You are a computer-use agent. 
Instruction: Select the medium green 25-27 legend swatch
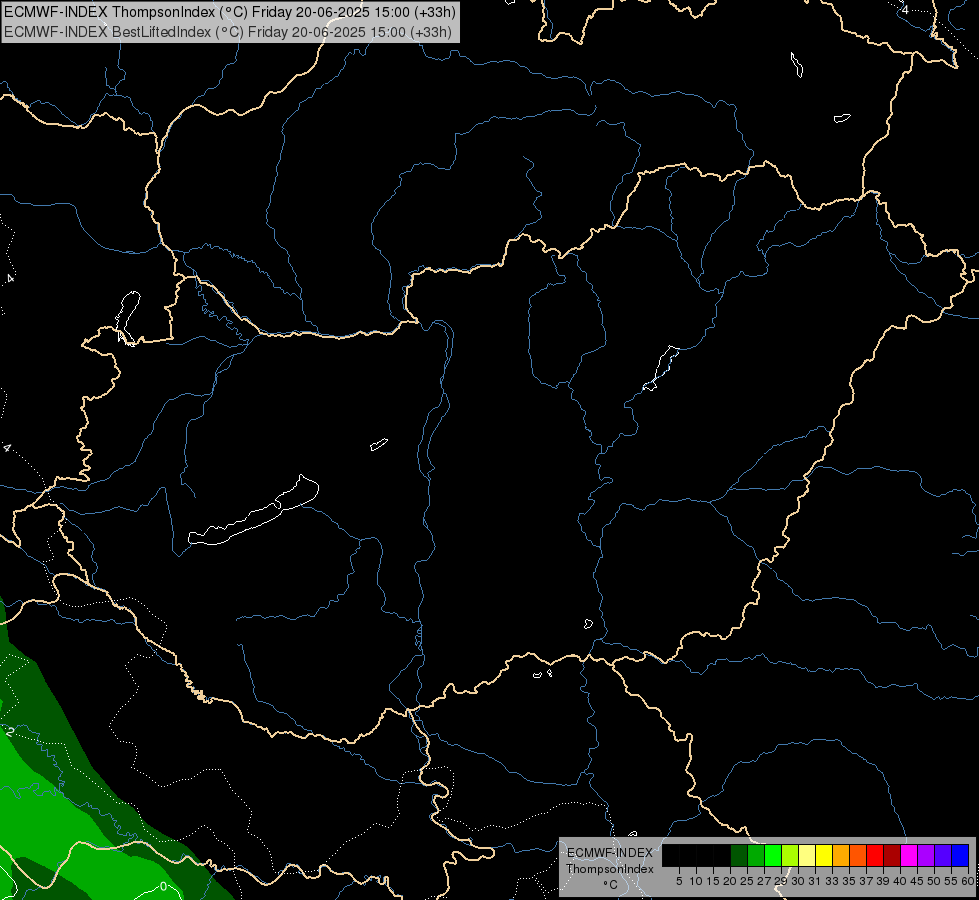click(756, 855)
